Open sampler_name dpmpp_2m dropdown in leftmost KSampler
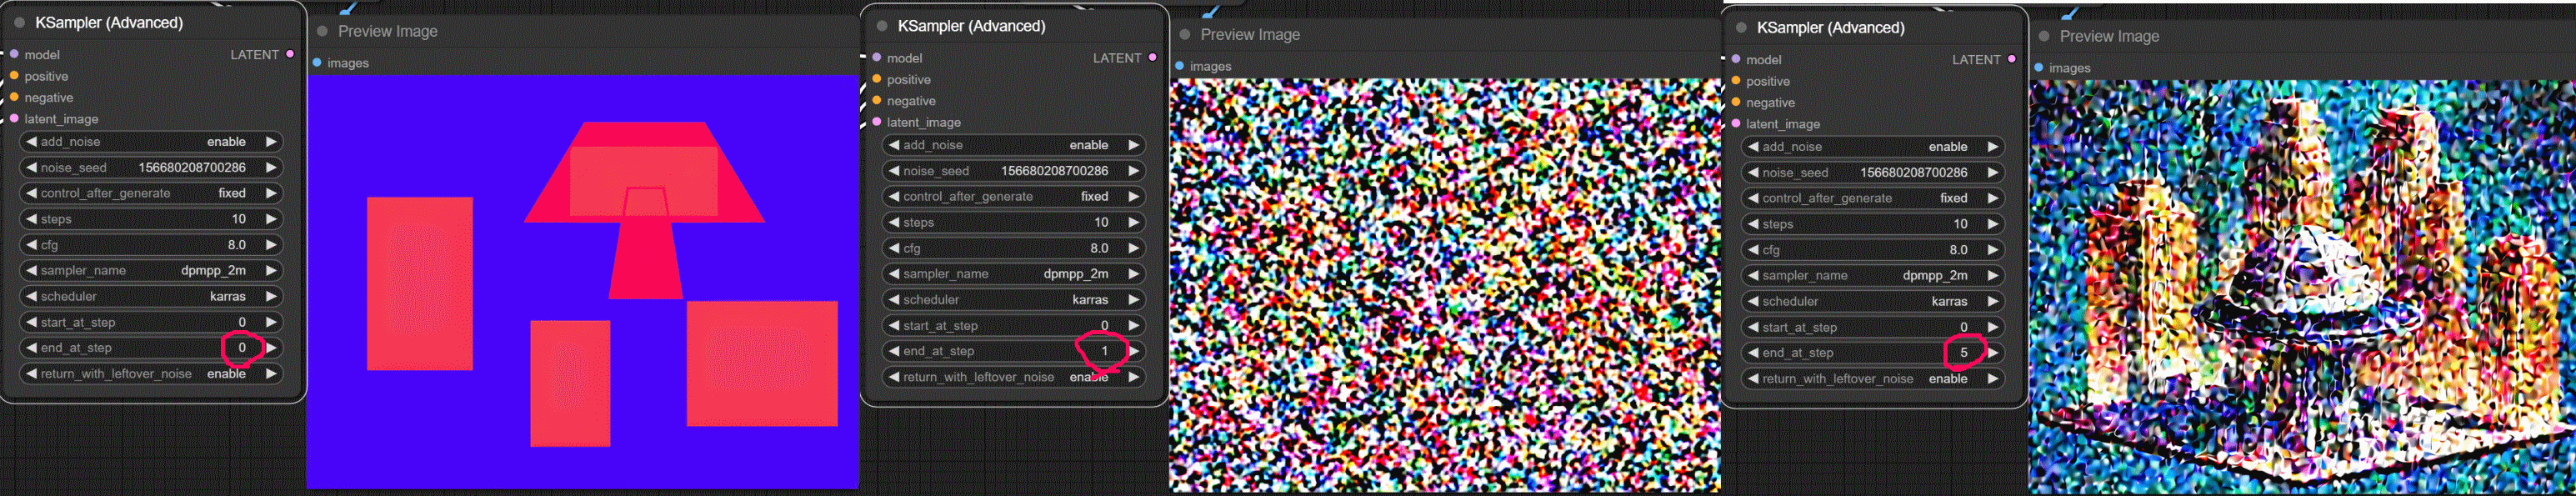The height and width of the screenshot is (496, 2576). 150,270
